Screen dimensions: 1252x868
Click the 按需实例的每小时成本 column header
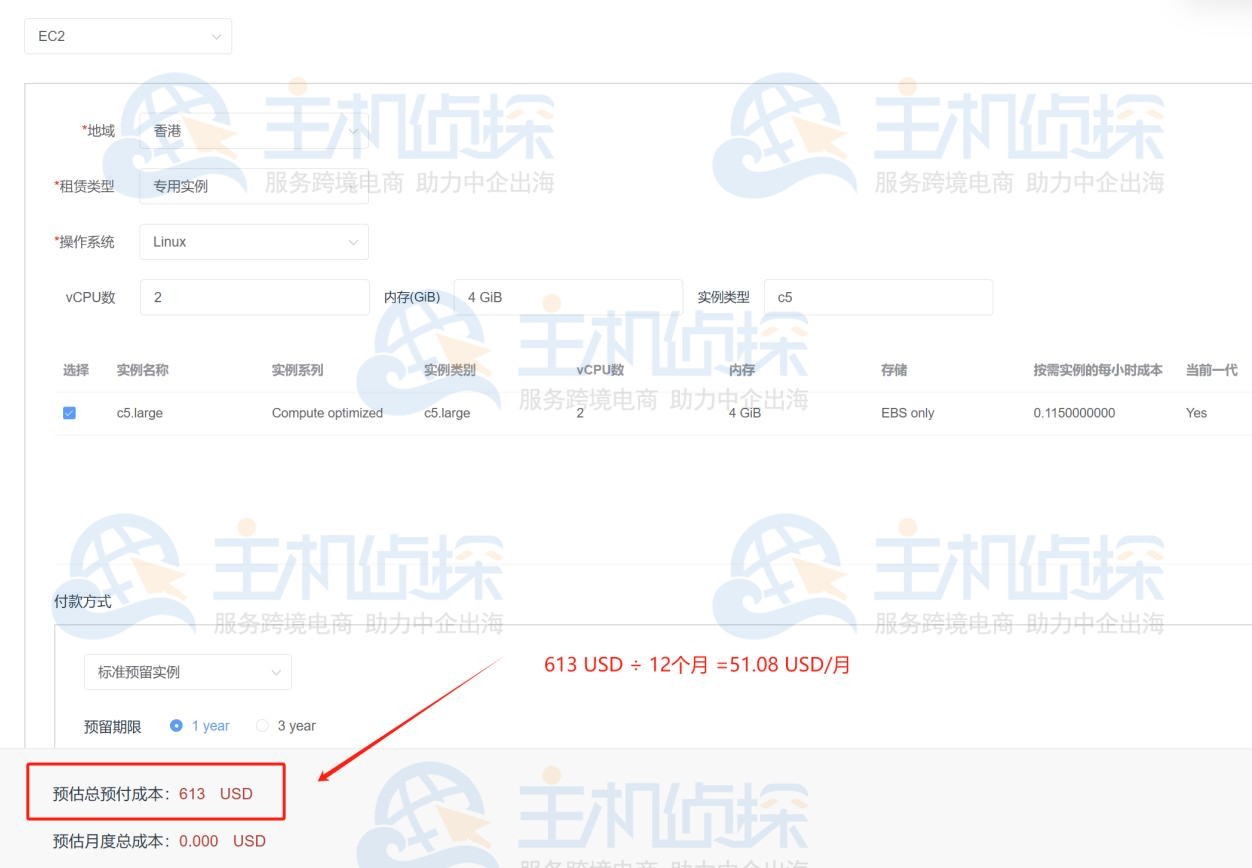point(1098,370)
